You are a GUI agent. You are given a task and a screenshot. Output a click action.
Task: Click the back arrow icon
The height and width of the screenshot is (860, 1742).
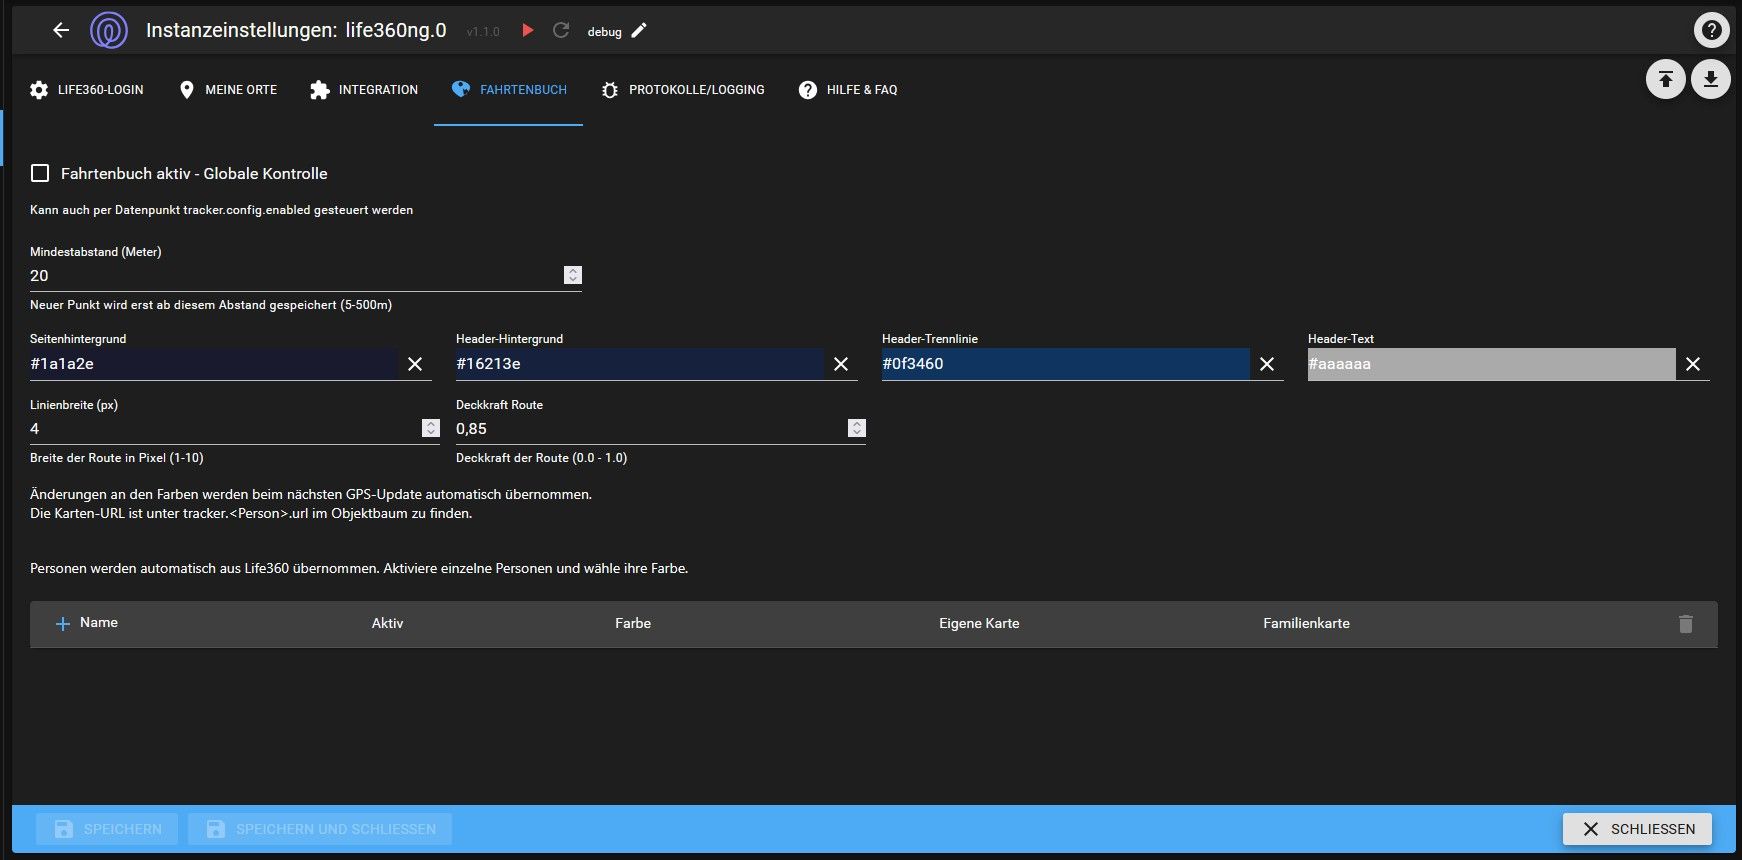point(61,30)
